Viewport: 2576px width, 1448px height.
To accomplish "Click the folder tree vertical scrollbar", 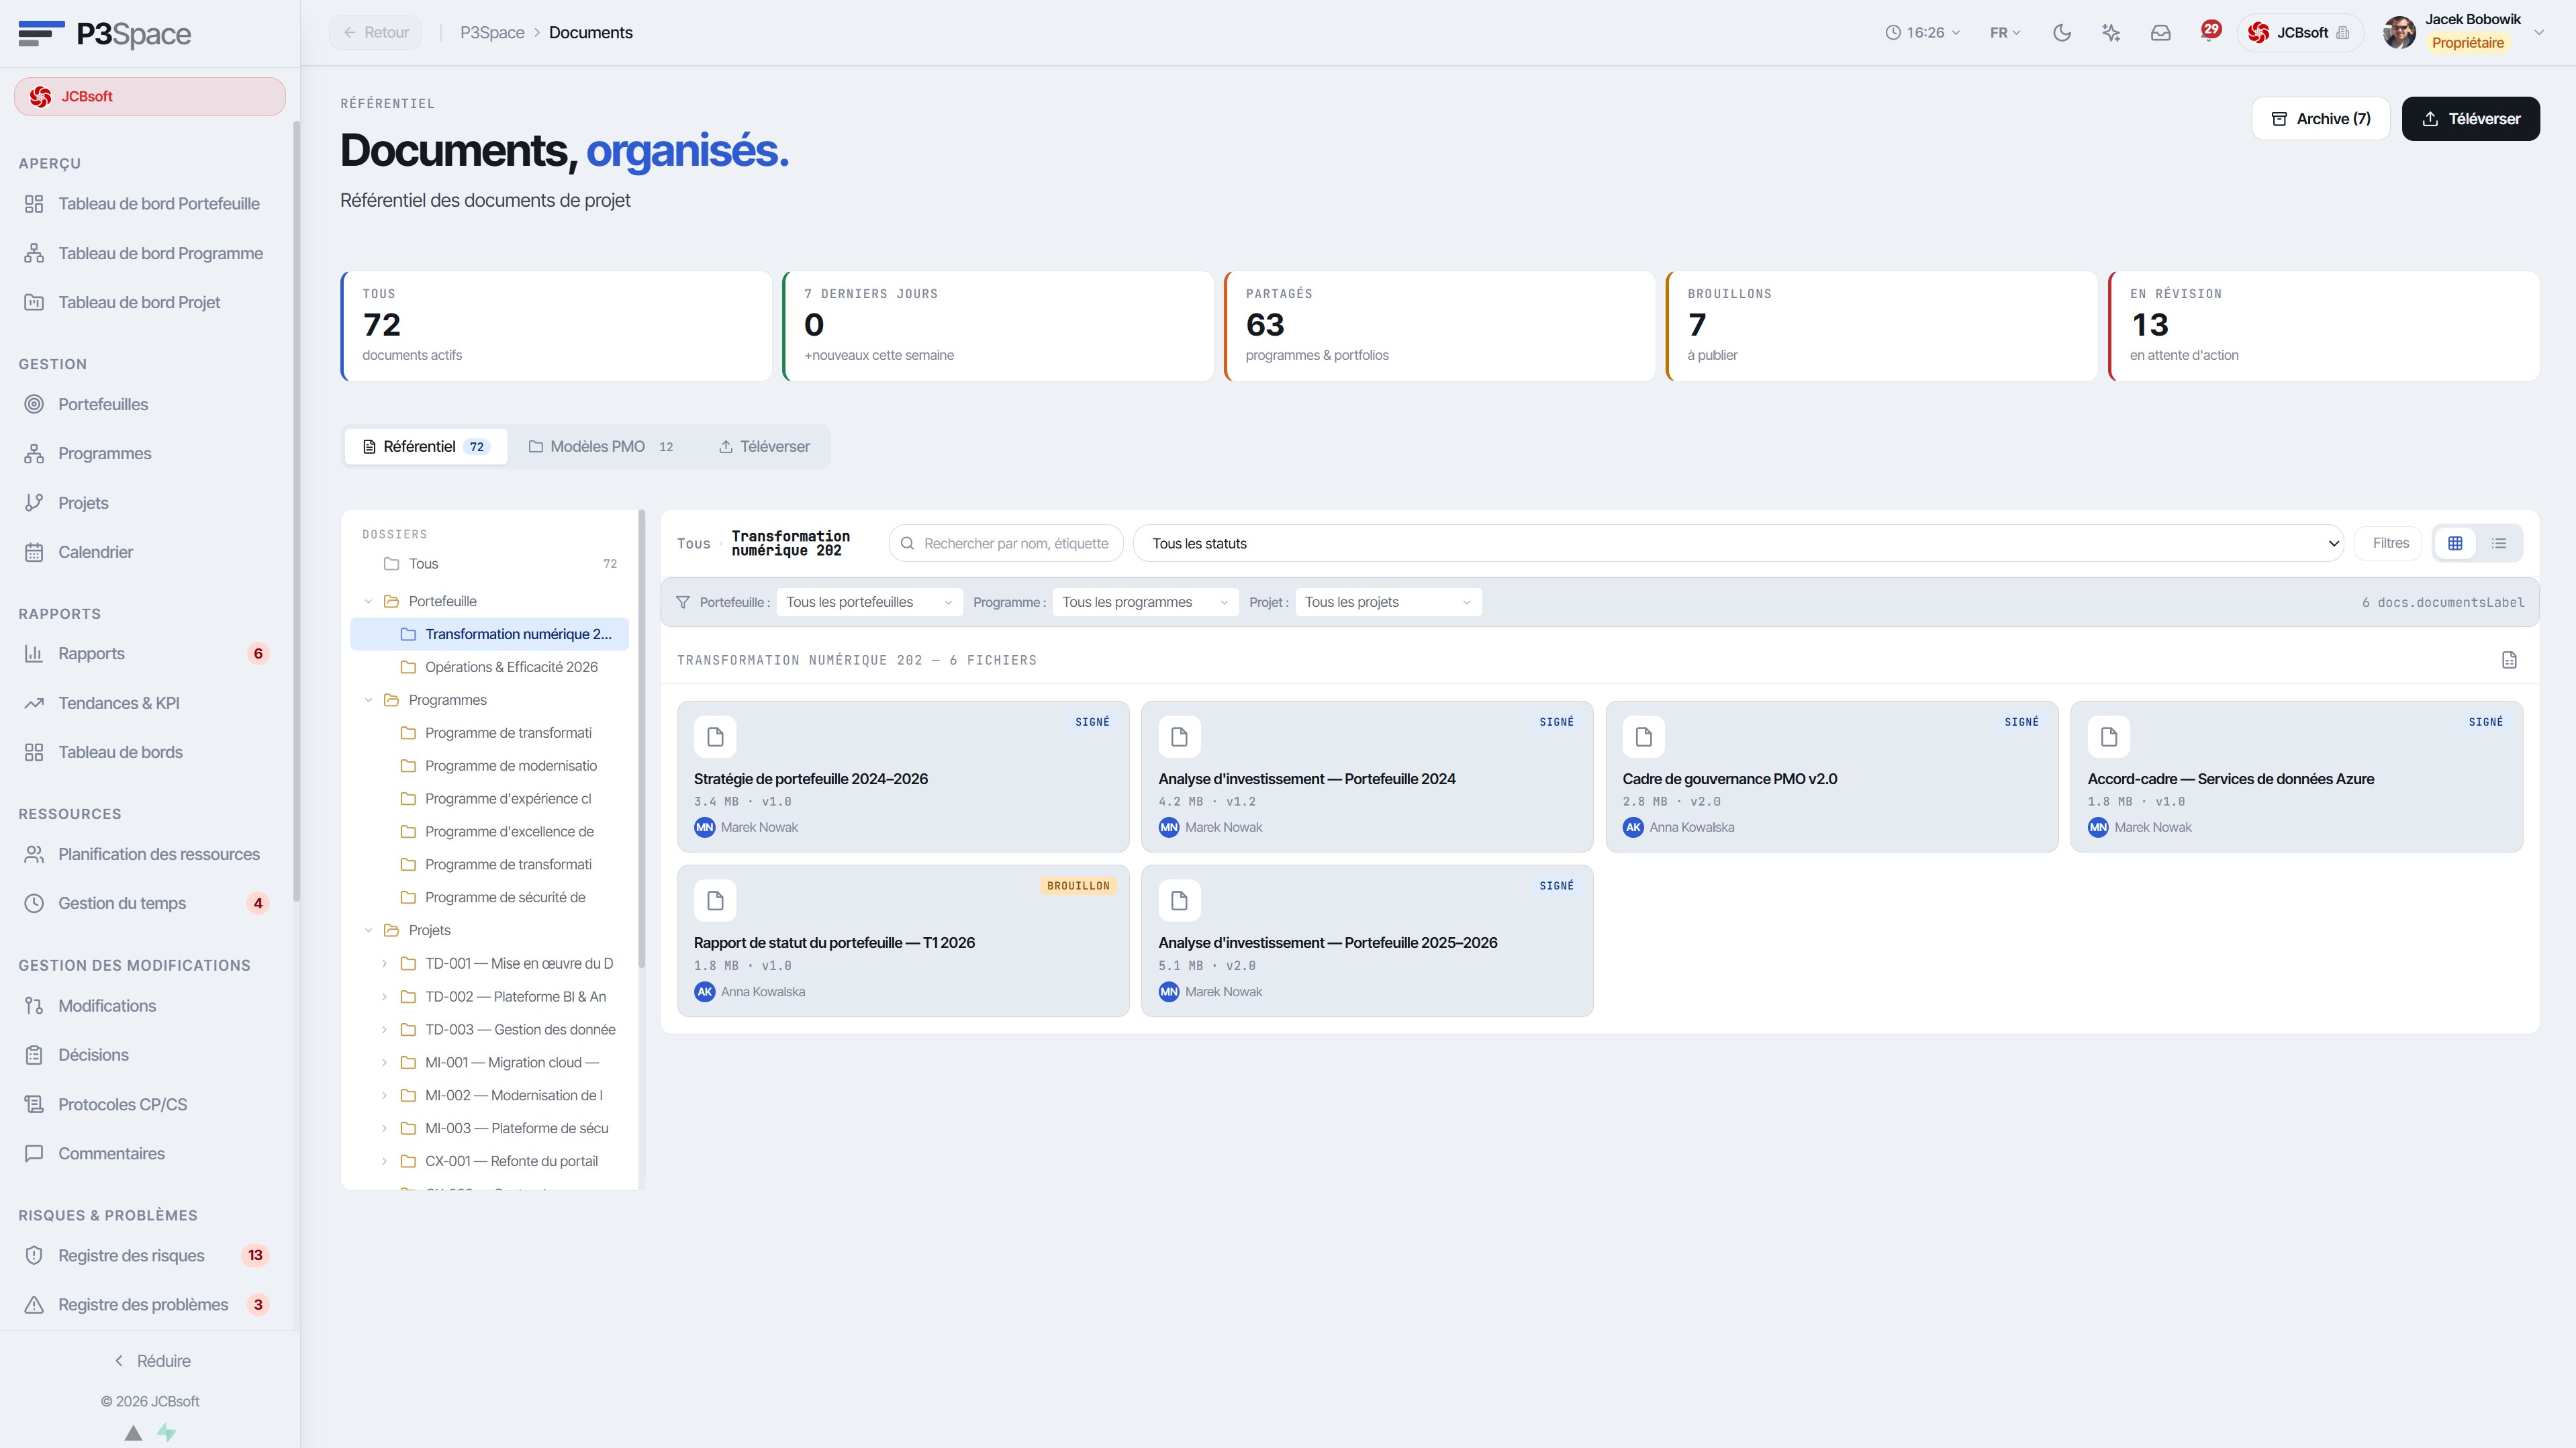I will 641,740.
